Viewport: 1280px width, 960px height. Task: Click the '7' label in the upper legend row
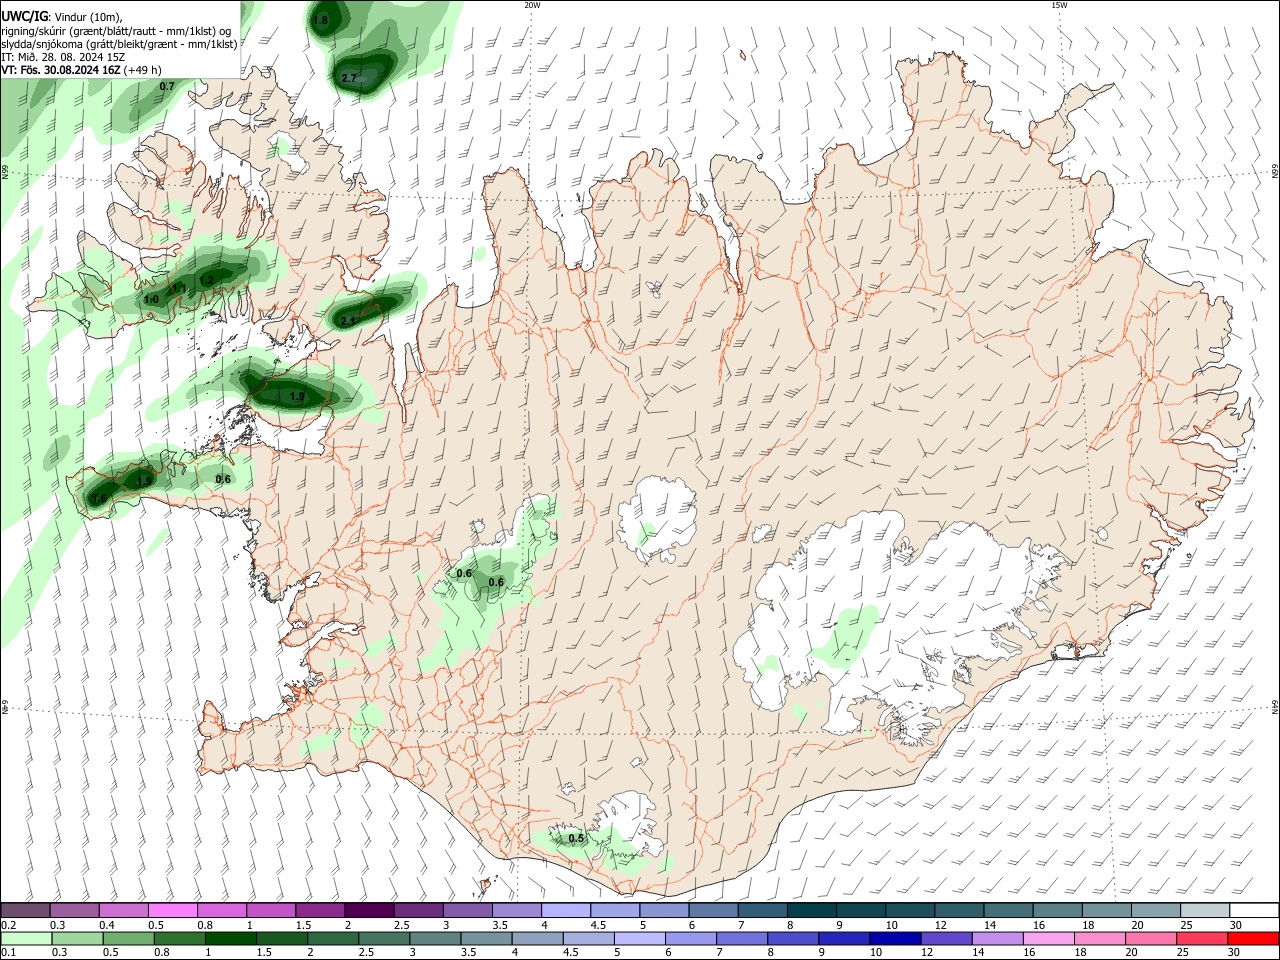741,925
